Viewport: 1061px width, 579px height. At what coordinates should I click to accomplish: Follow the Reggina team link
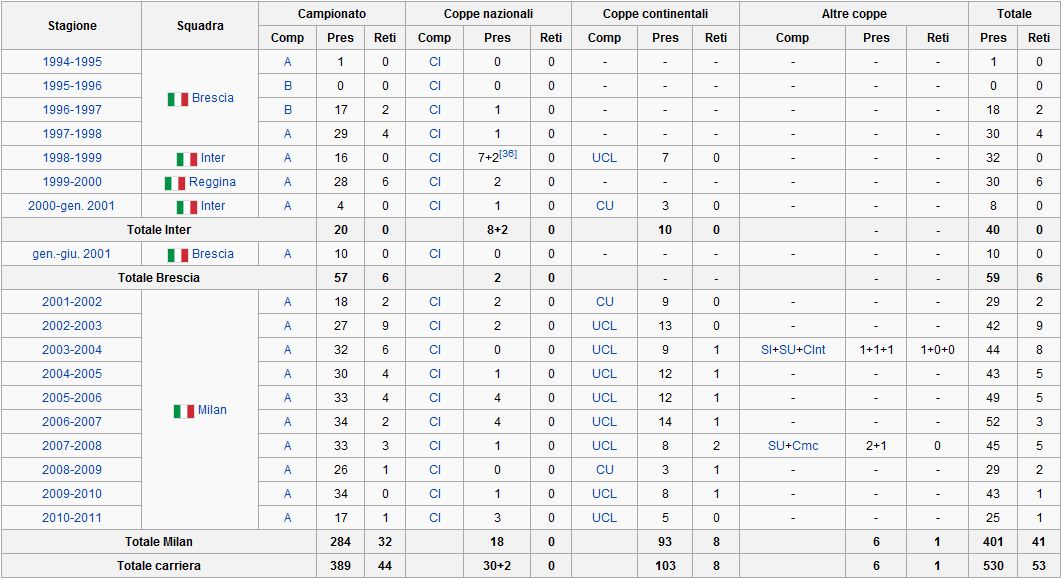(212, 182)
